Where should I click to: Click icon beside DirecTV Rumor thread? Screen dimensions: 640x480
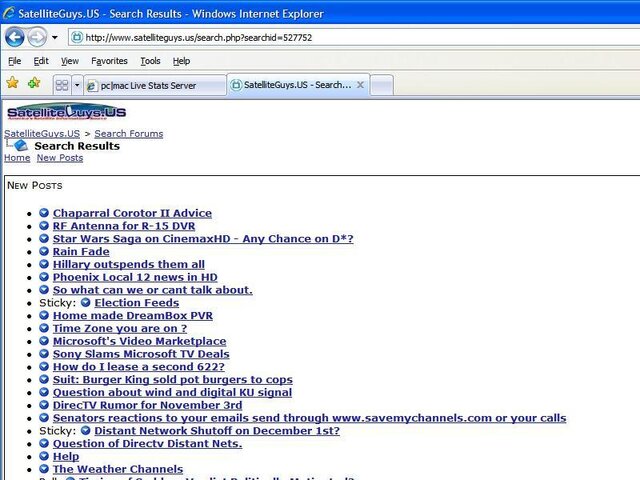pyautogui.click(x=44, y=405)
